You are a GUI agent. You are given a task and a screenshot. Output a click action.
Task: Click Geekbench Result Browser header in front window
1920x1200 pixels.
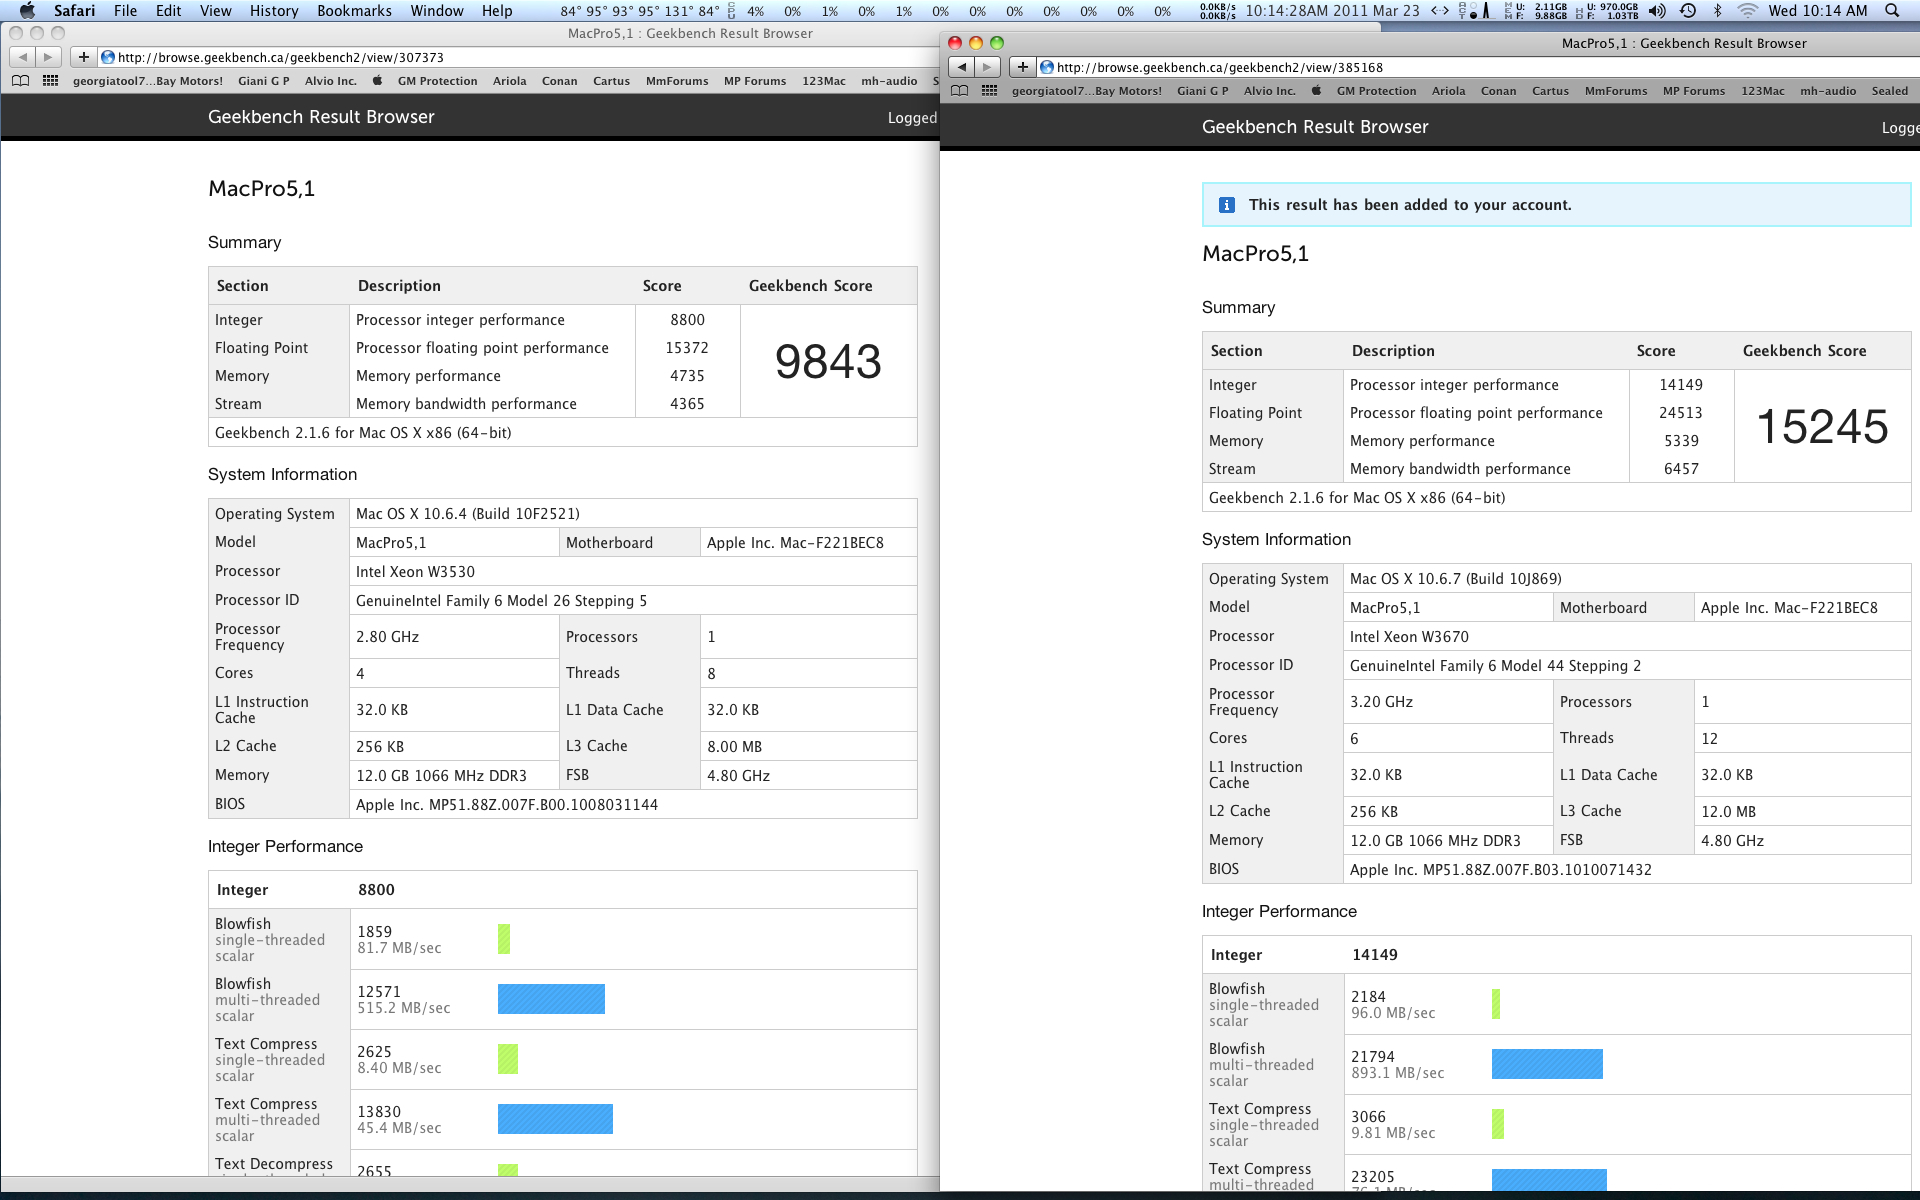tap(1314, 127)
